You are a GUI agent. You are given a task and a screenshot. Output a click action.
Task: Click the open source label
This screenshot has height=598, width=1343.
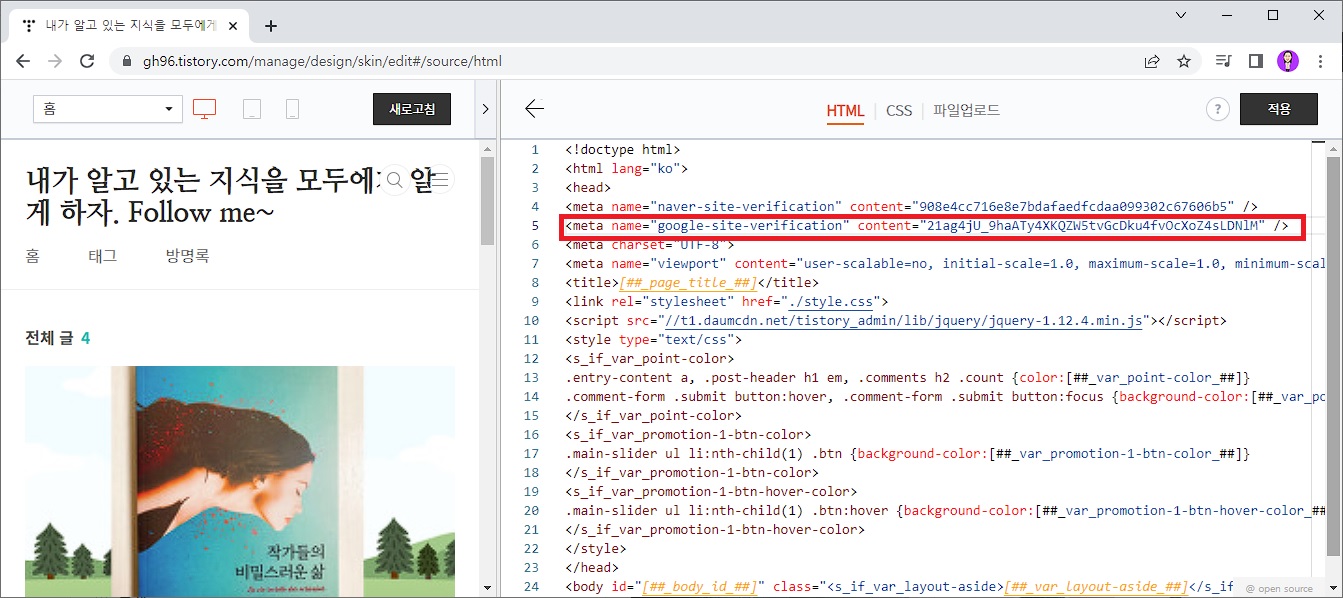click(x=1279, y=589)
